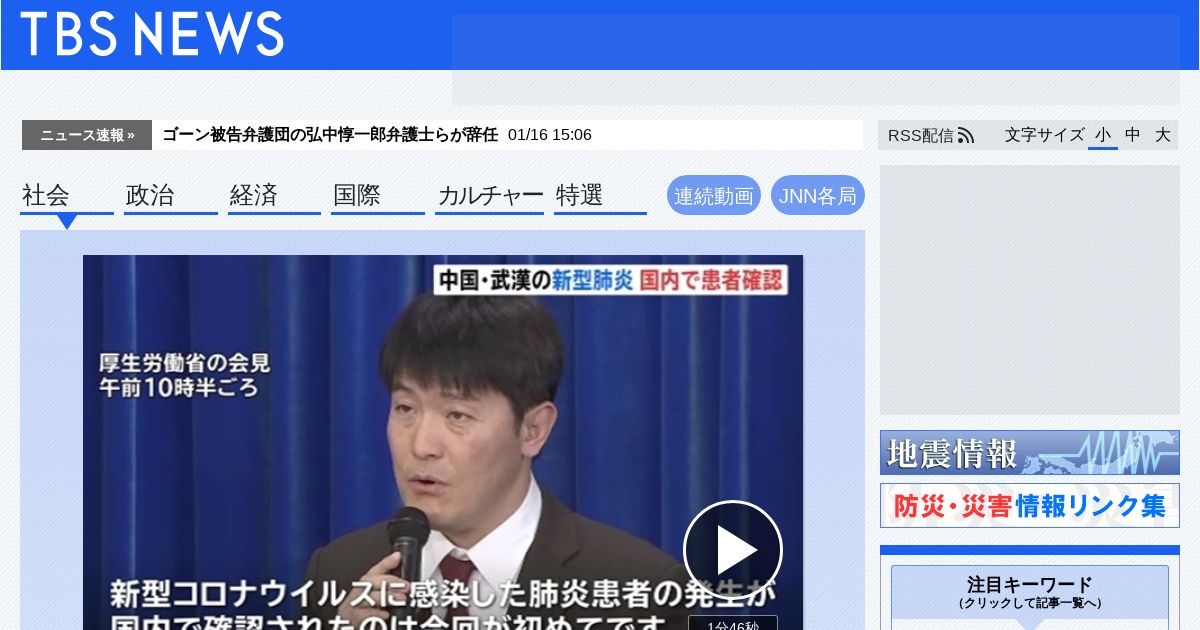Play the 新型肺炎 news video
Screen dimensions: 1200x630
click(733, 550)
